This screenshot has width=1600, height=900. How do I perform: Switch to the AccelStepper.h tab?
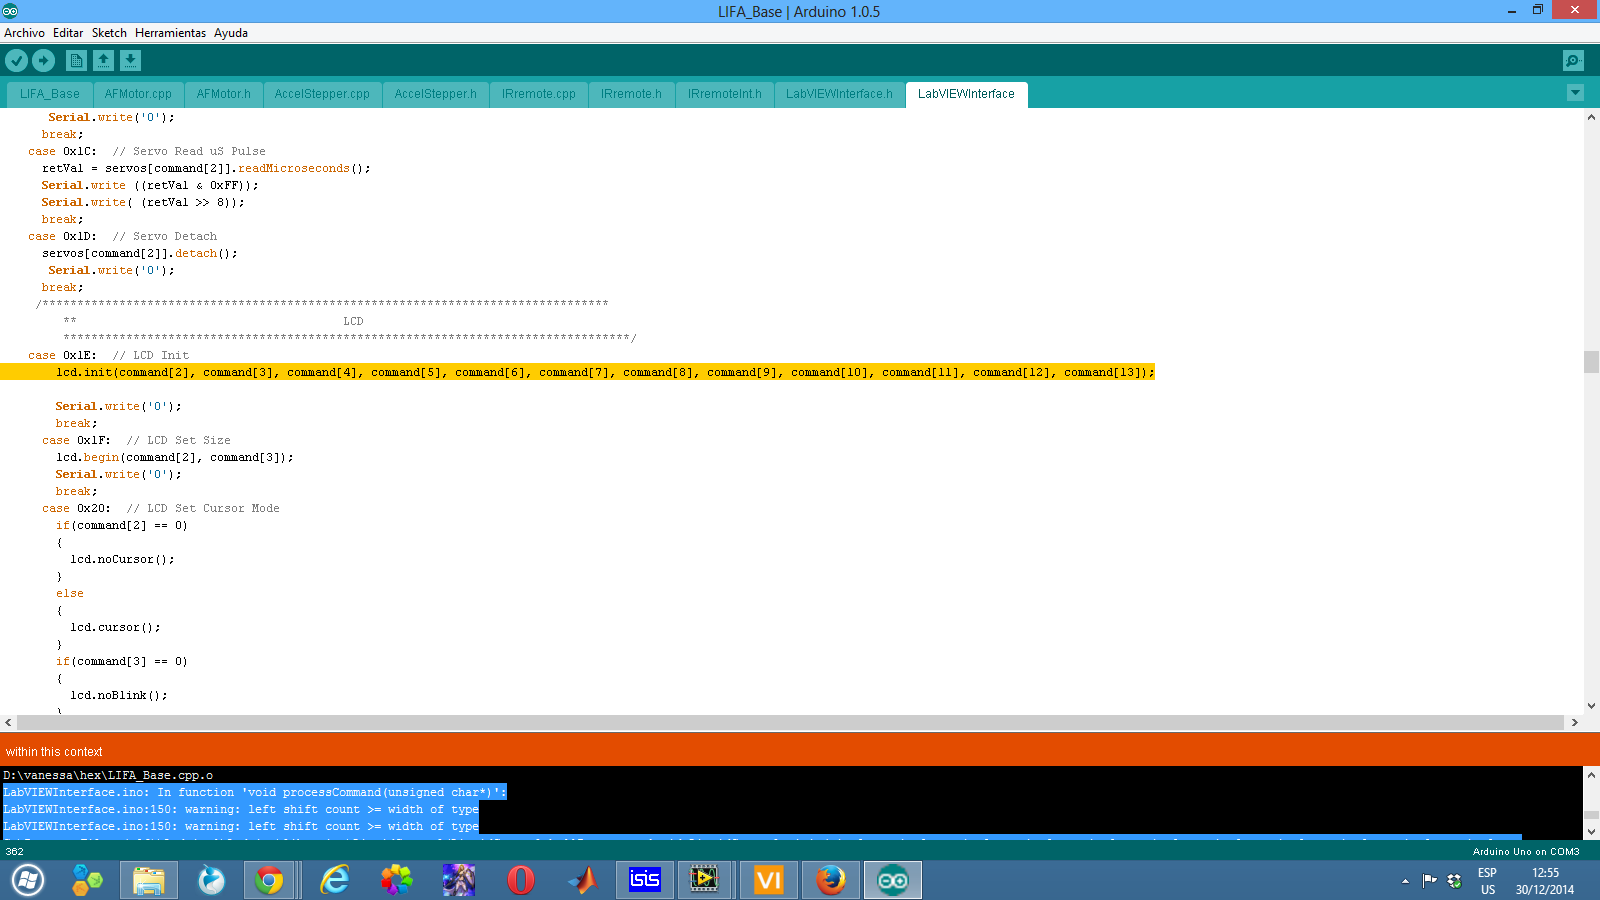tap(435, 94)
